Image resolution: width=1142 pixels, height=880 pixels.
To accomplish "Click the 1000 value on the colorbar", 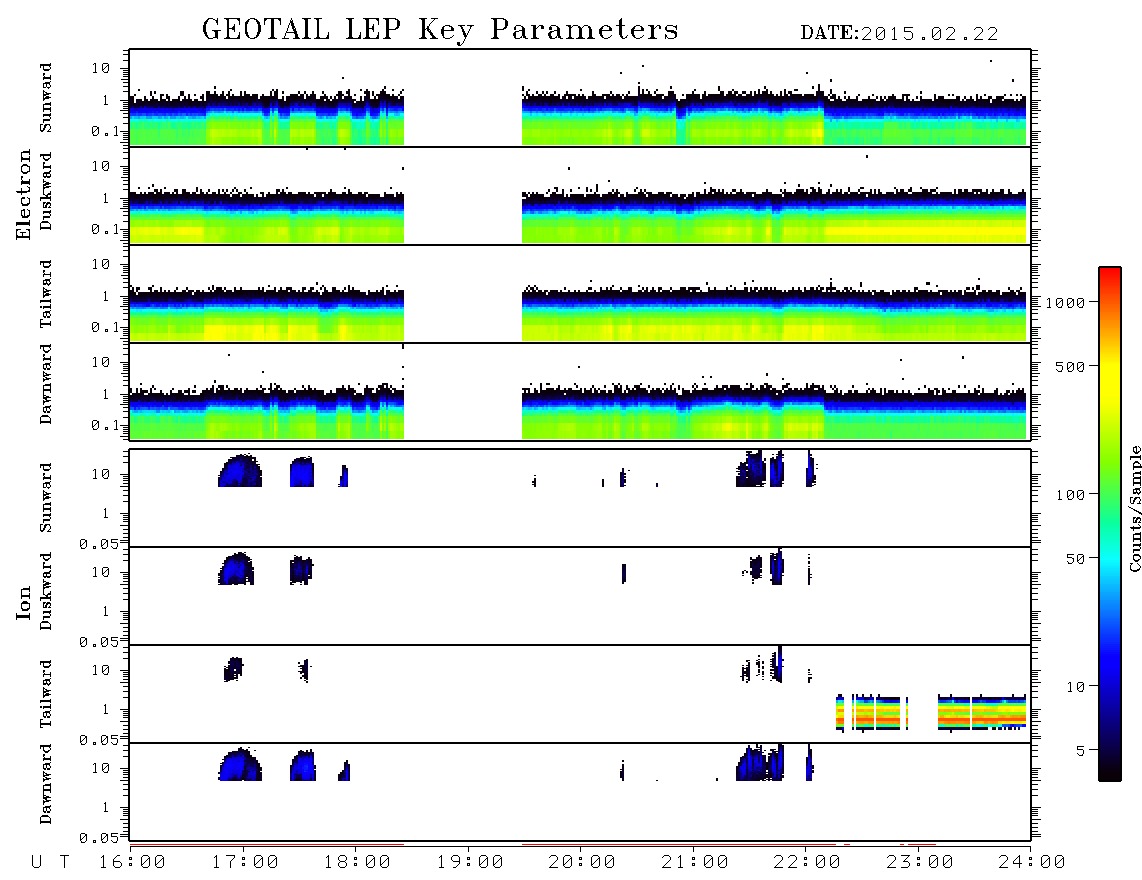I will coord(1065,303).
